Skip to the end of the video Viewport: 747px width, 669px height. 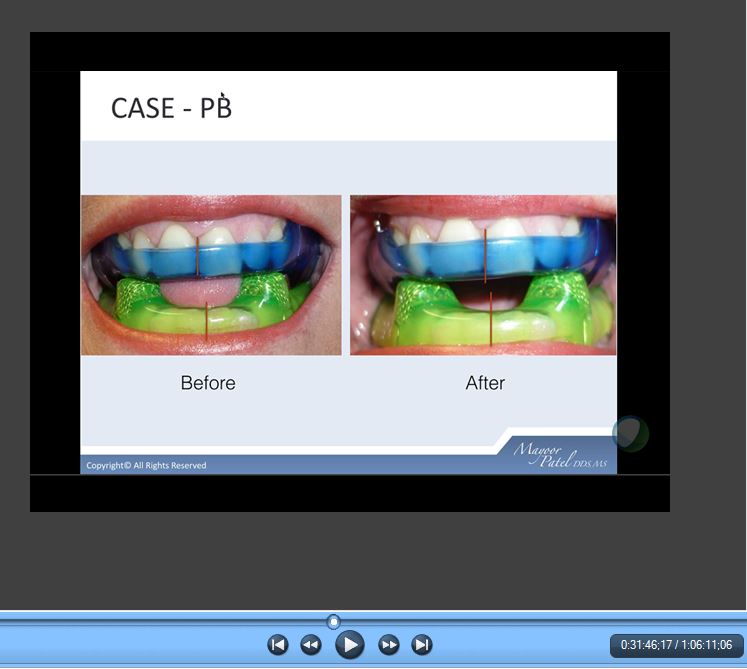[x=422, y=645]
